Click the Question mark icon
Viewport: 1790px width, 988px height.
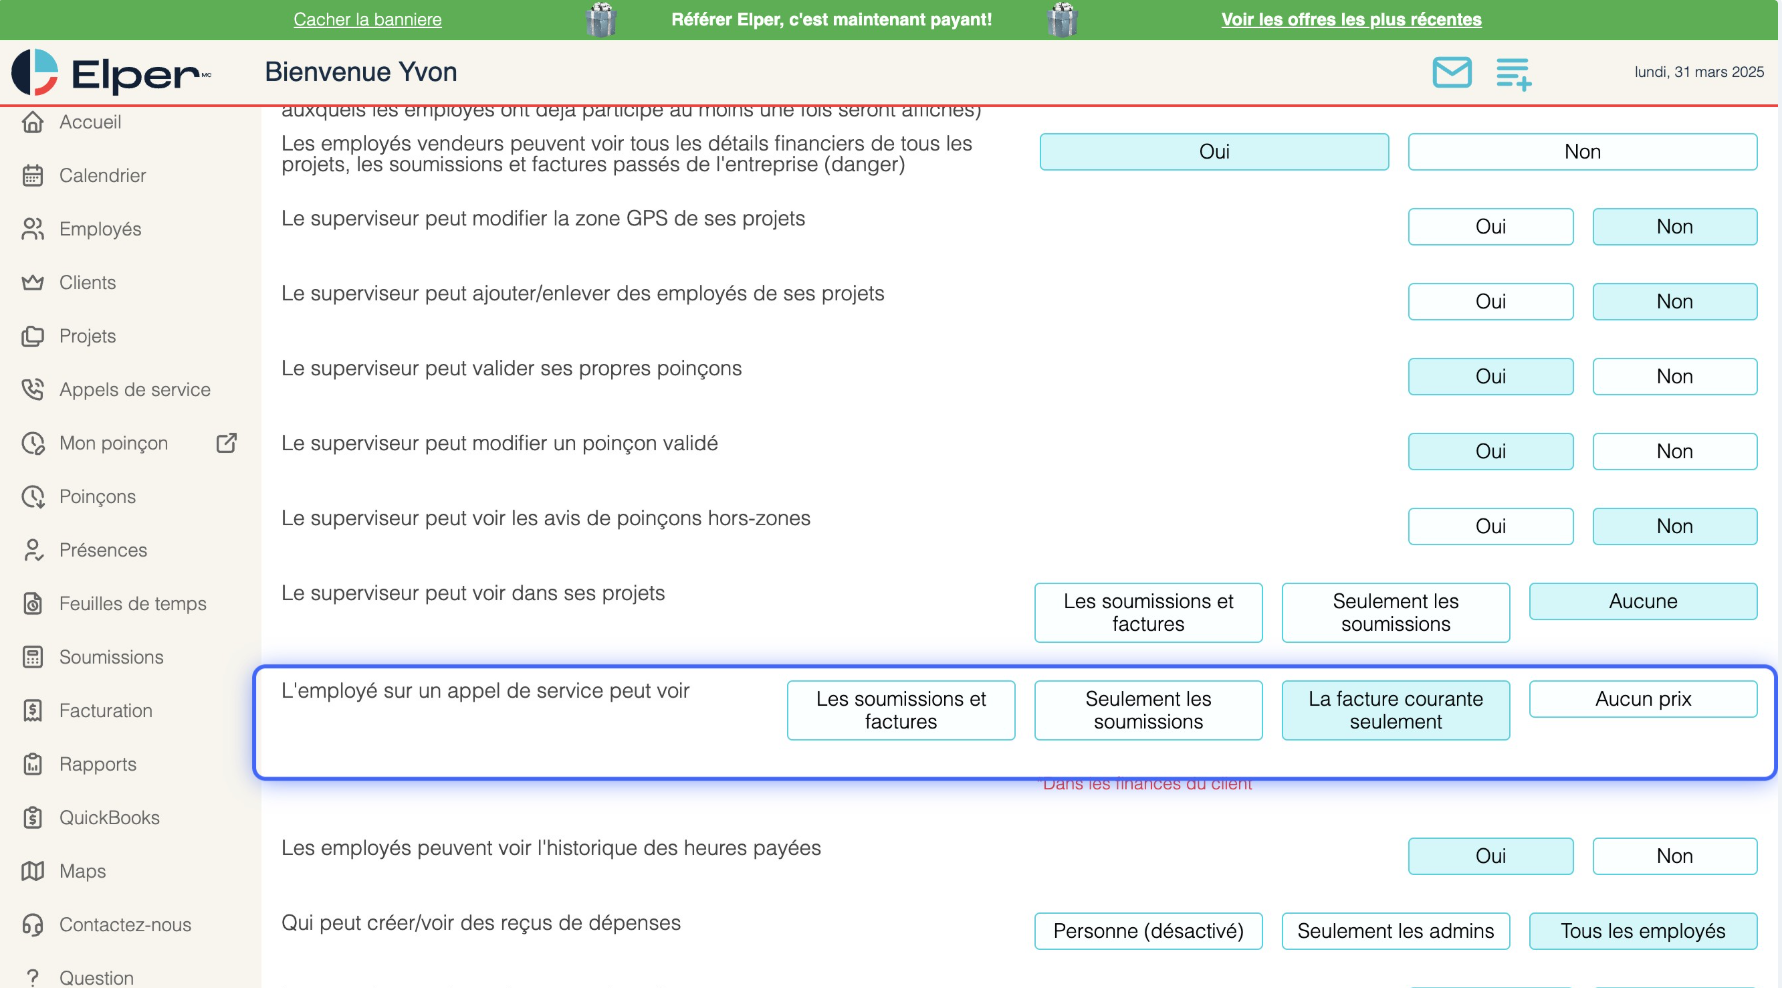click(x=33, y=977)
